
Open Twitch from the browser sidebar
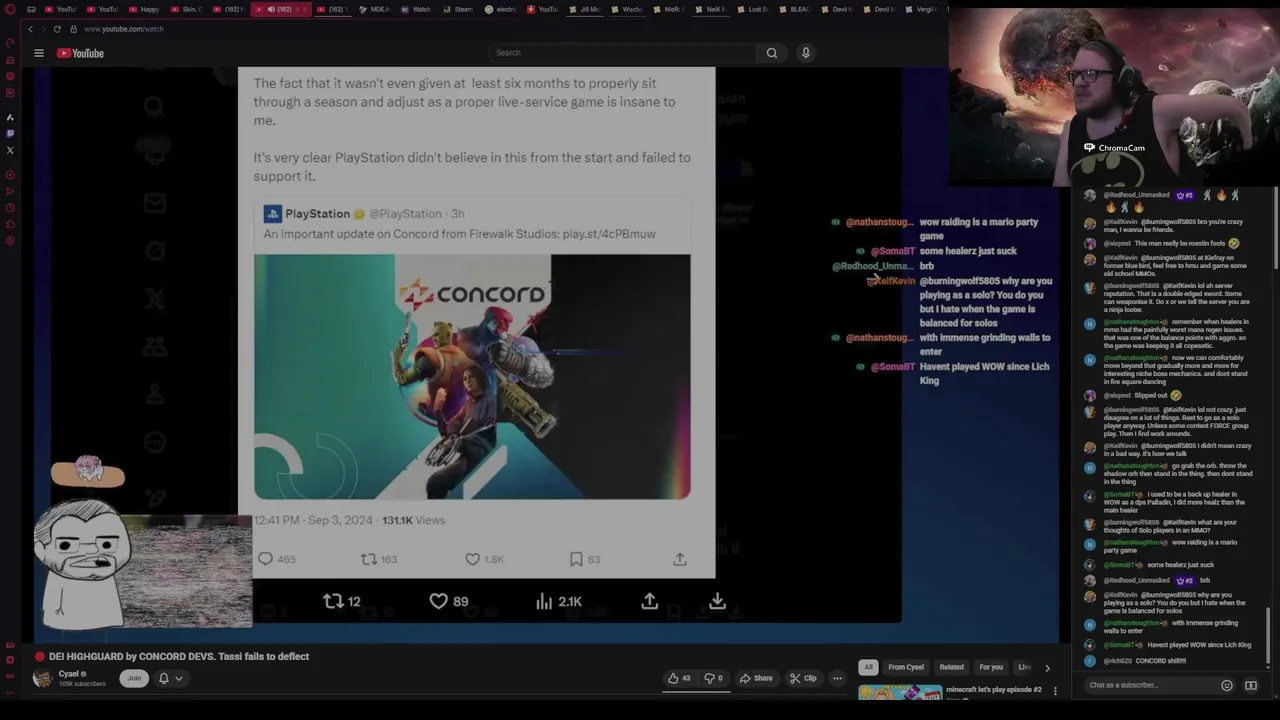click(10, 133)
